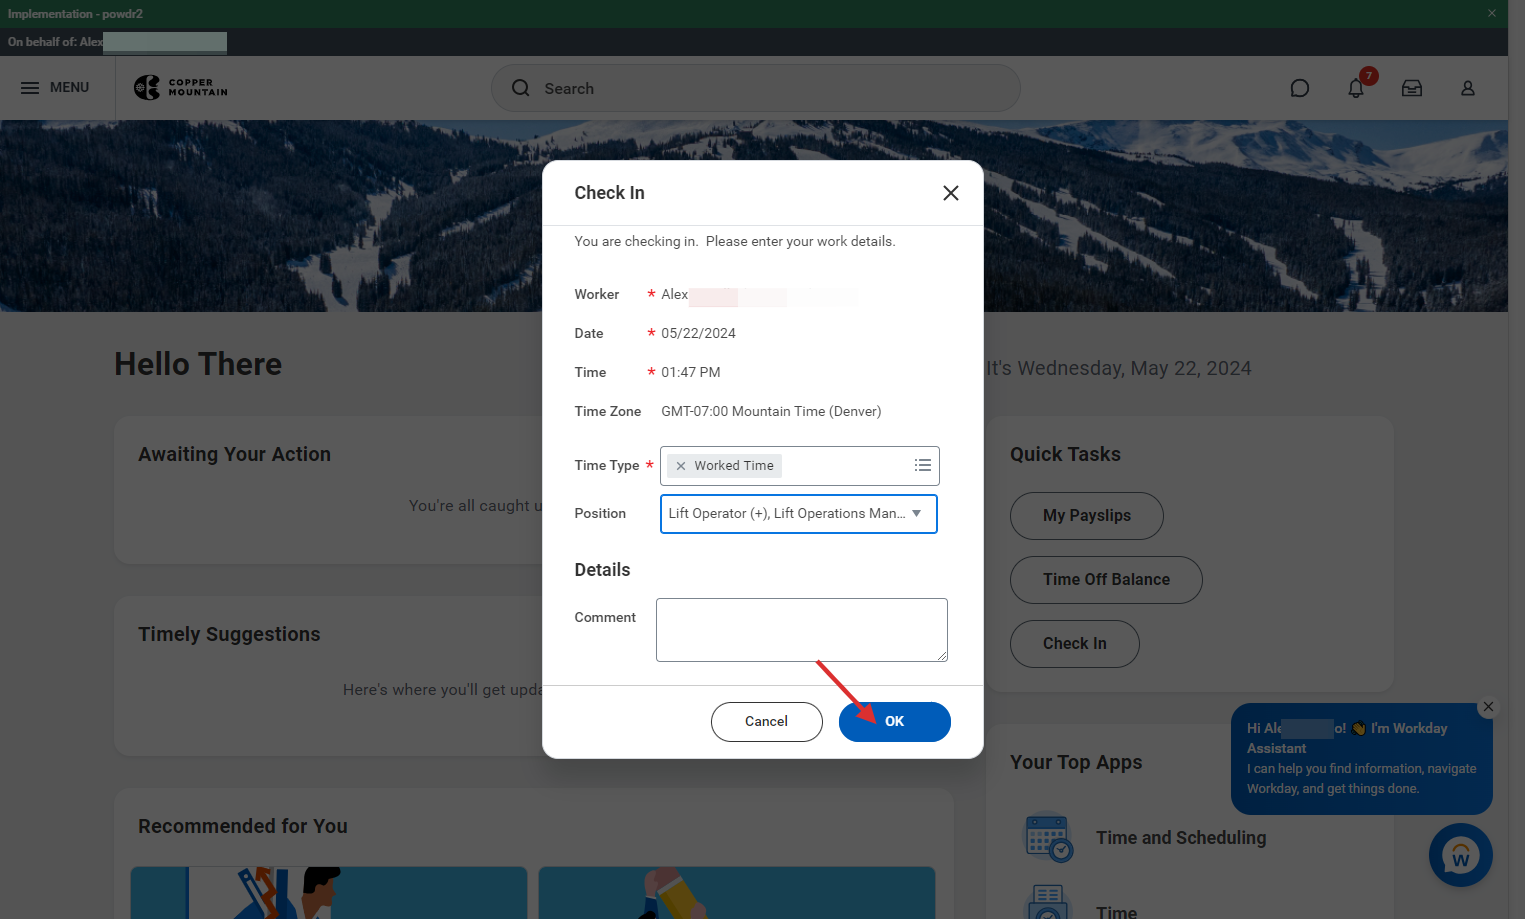The width and height of the screenshot is (1525, 919).
Task: Confirm check in with OK
Action: click(895, 722)
